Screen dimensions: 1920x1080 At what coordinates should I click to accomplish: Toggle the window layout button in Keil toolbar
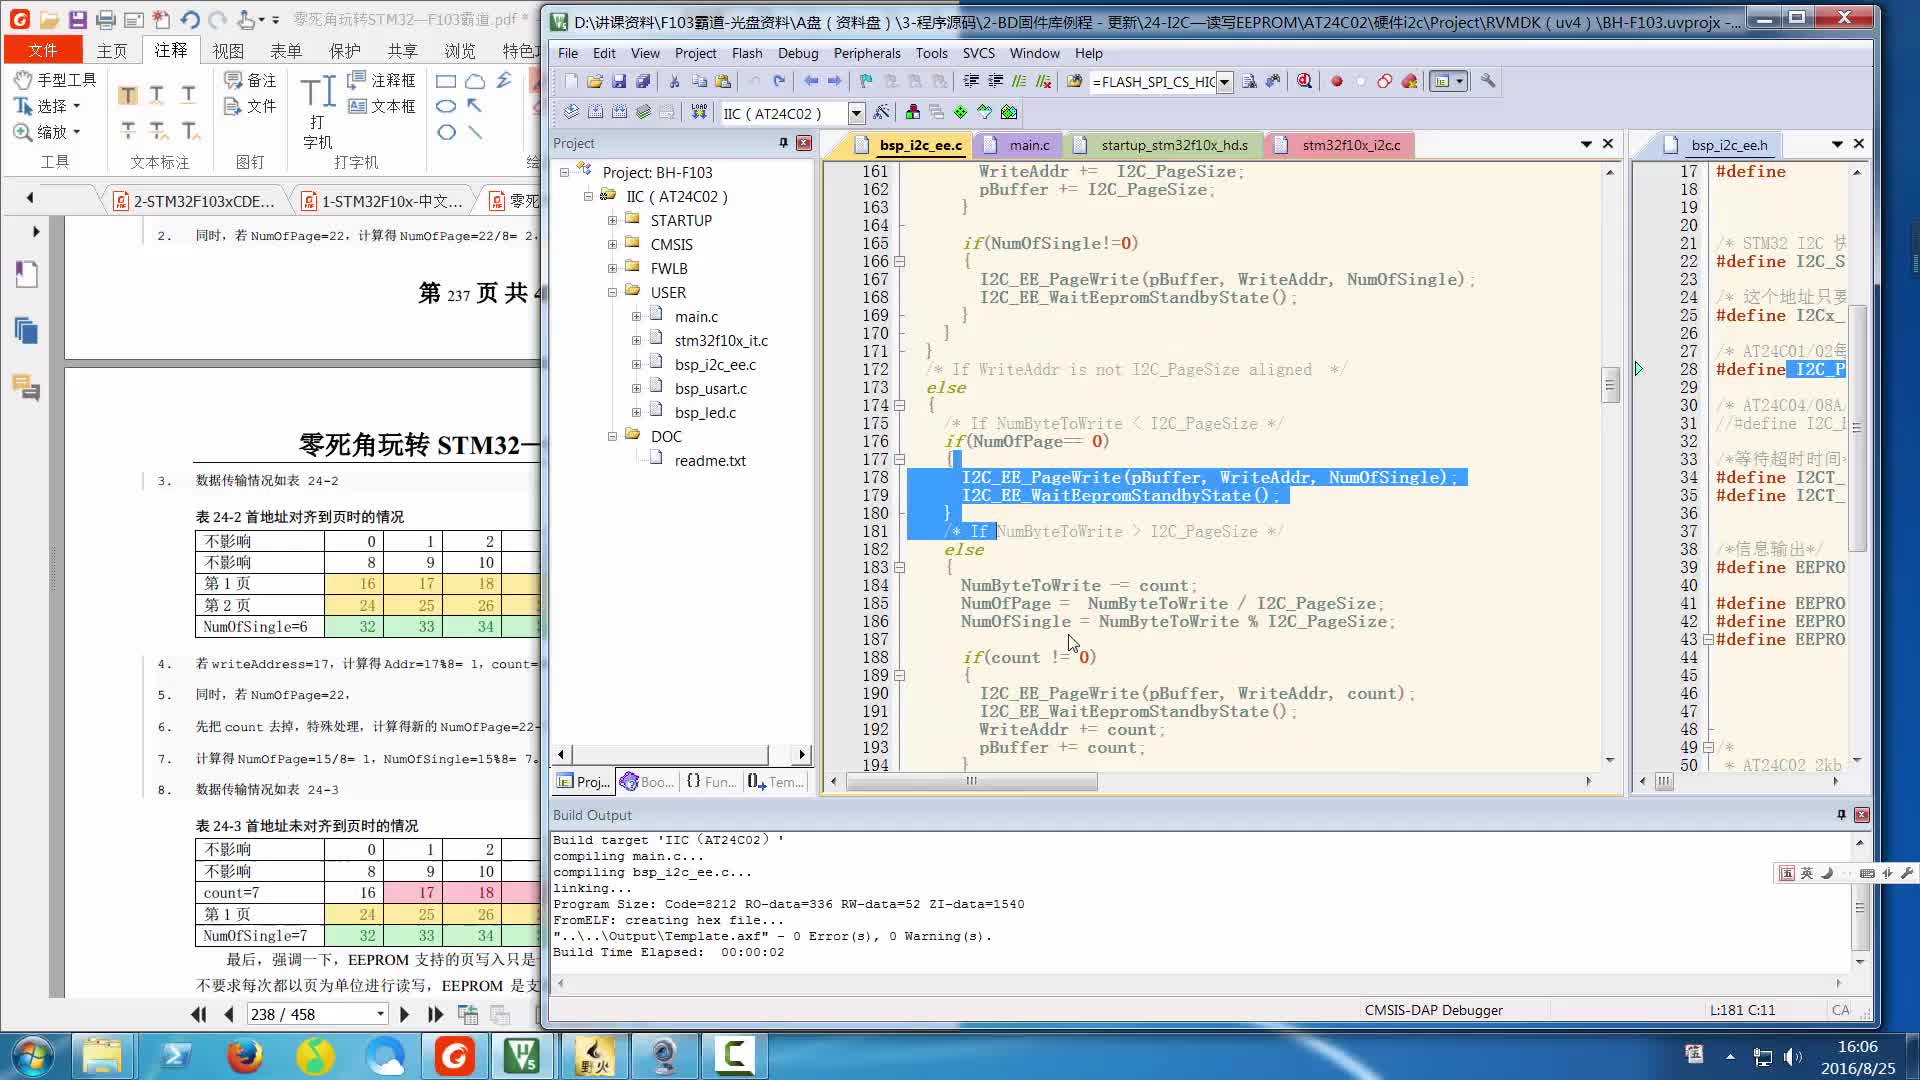1448,82
